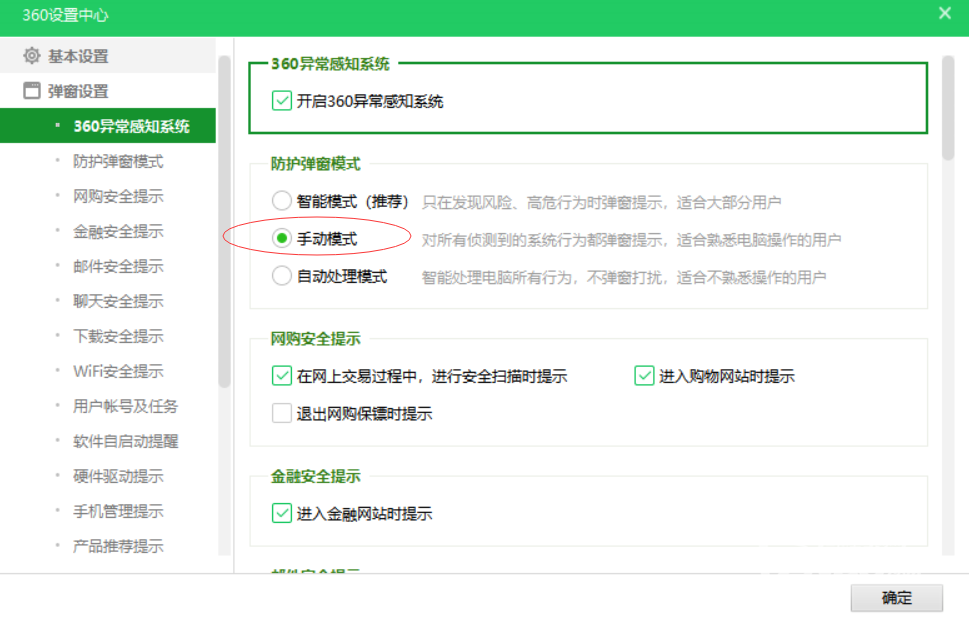Close the 360设置中心 window

pyautogui.click(x=944, y=13)
